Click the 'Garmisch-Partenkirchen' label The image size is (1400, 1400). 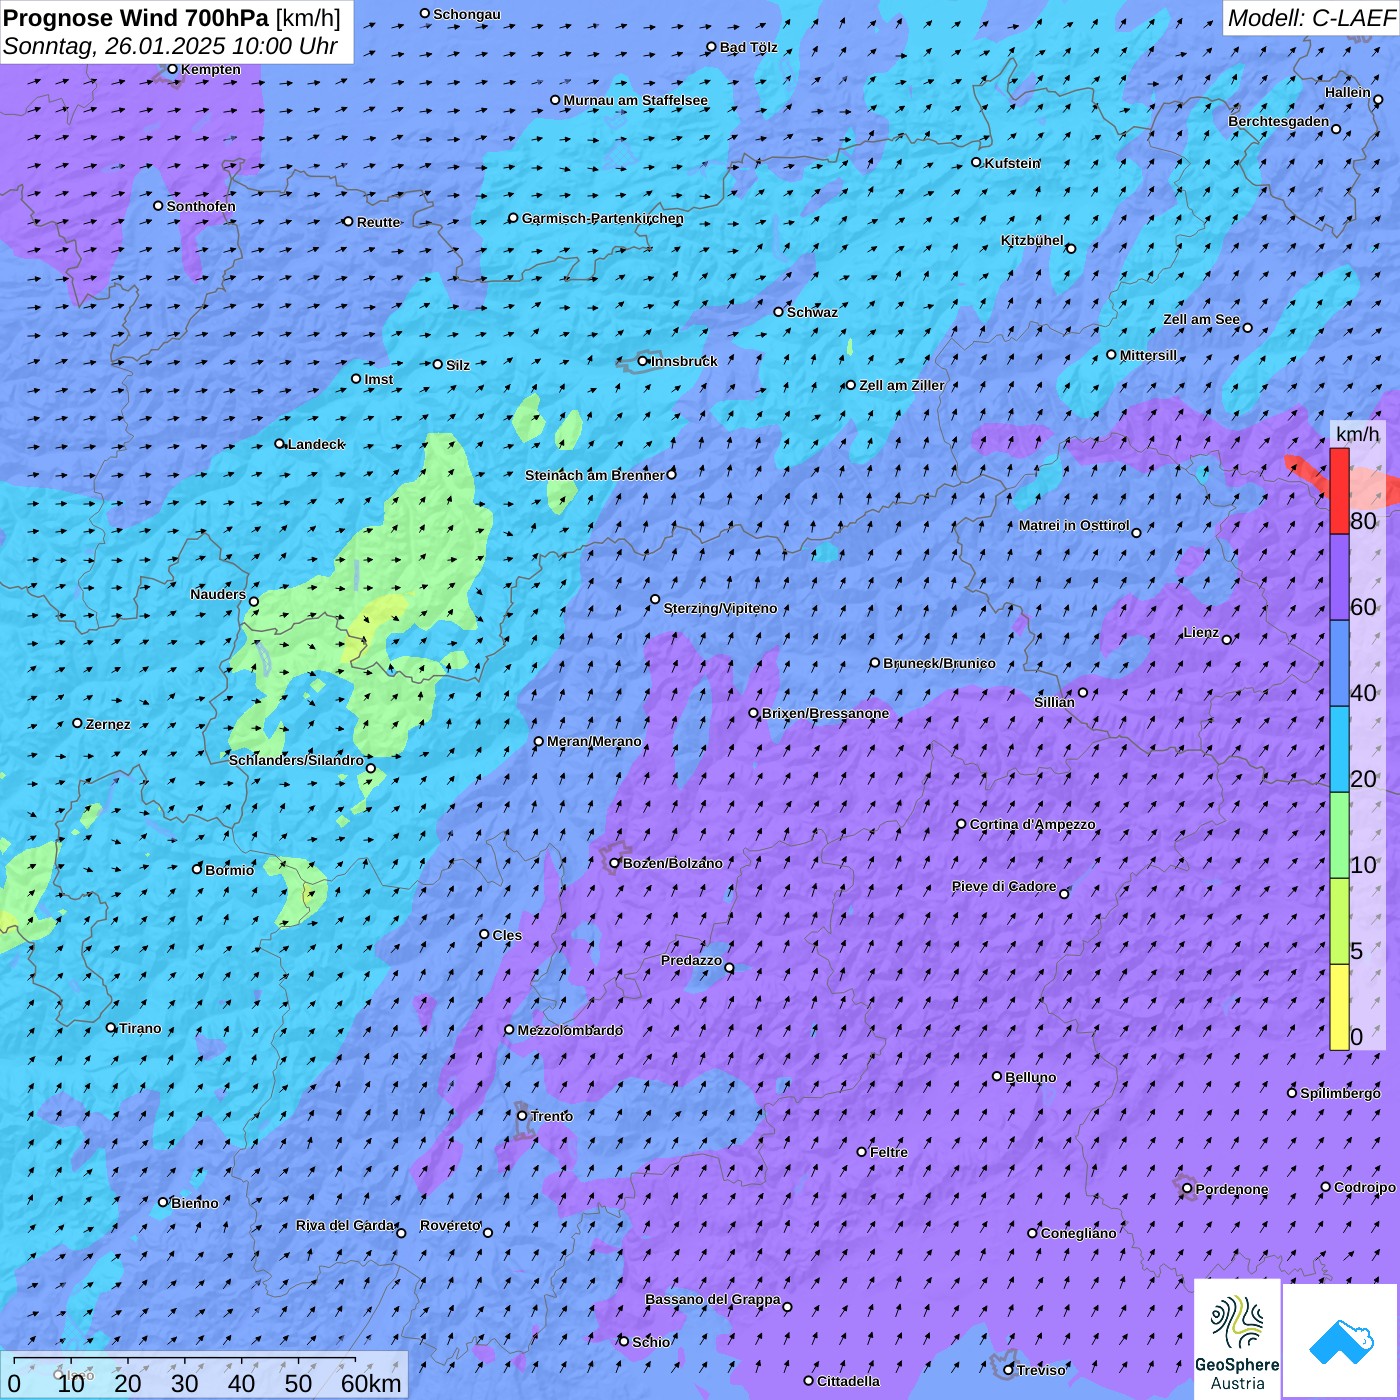[603, 218]
